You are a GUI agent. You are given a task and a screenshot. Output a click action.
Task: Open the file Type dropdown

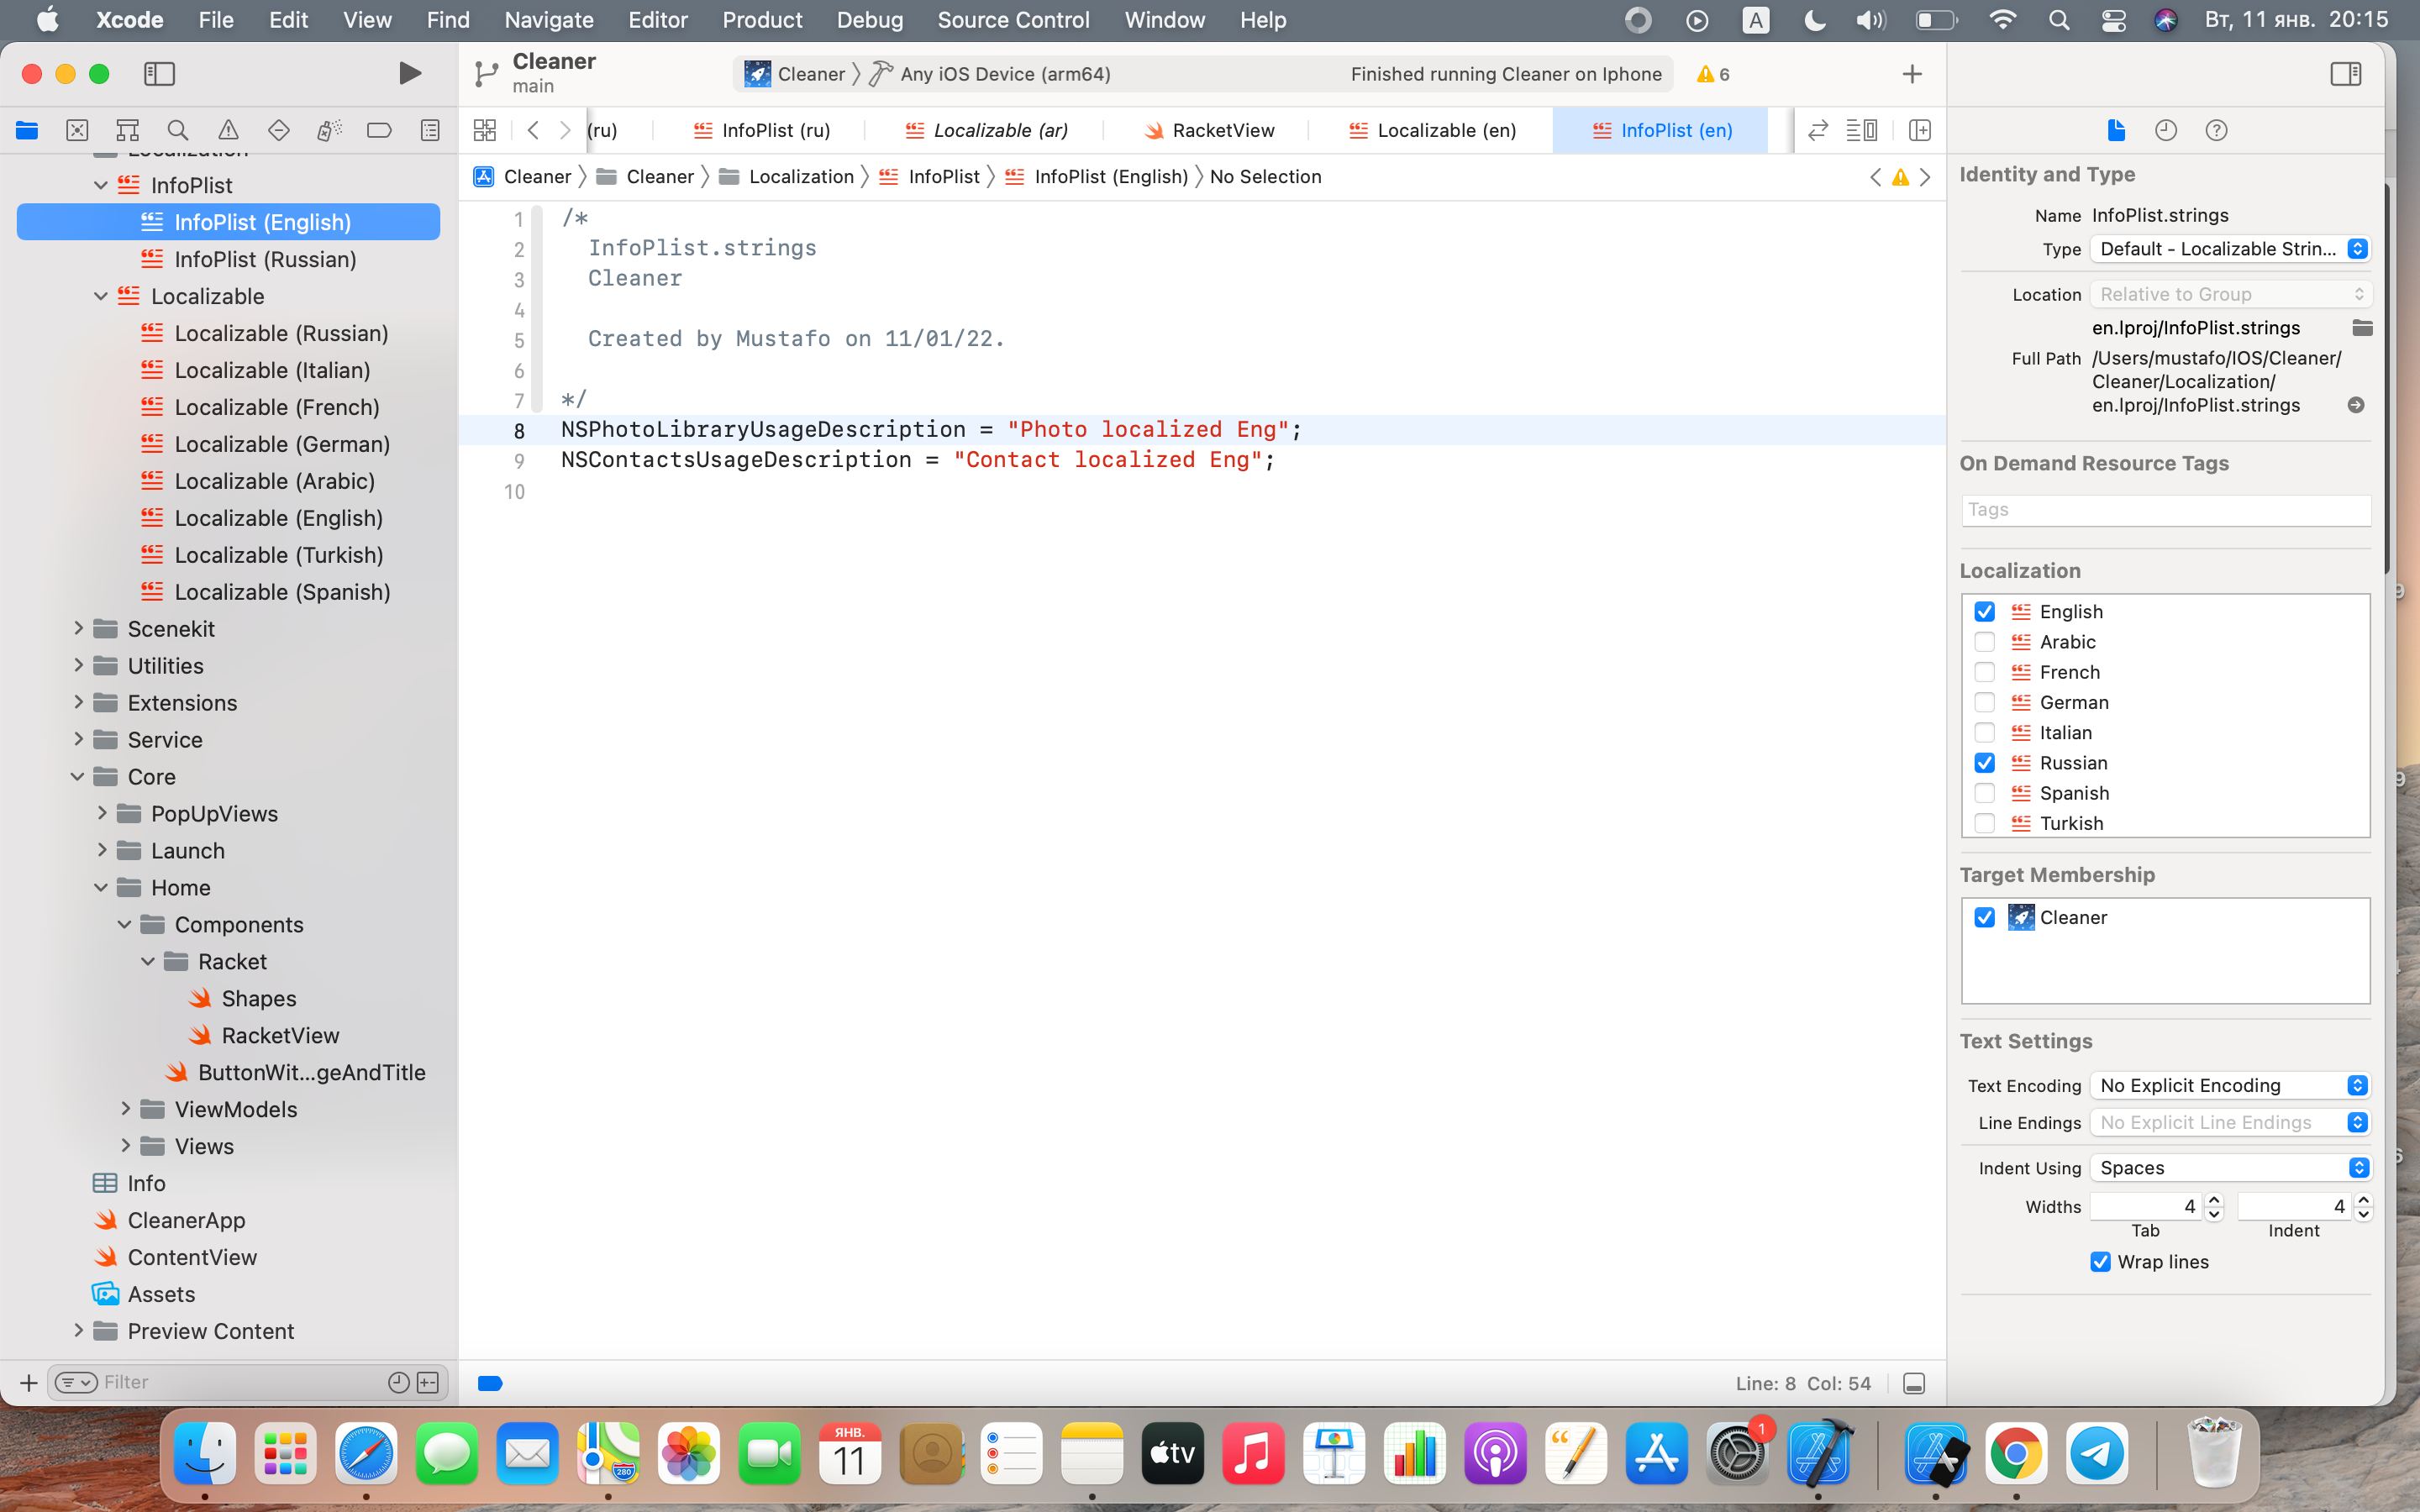tap(2230, 249)
